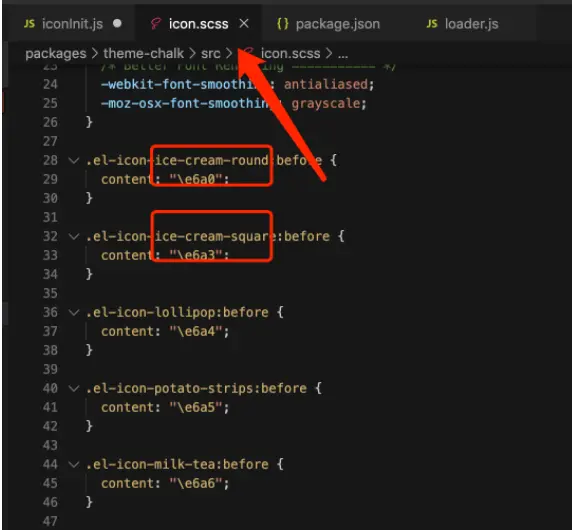Click the JS file icon on iconInit.js tab
This screenshot has height=530, width=572.
coord(29,24)
